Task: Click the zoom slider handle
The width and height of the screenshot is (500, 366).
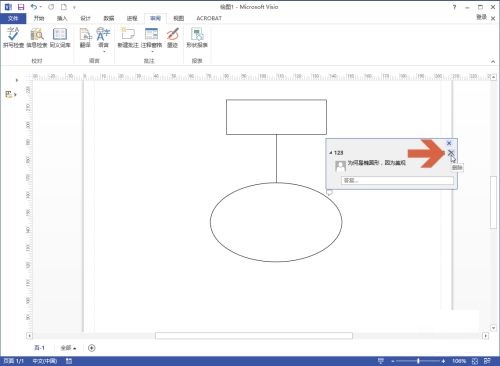Action: pyautogui.click(x=418, y=361)
